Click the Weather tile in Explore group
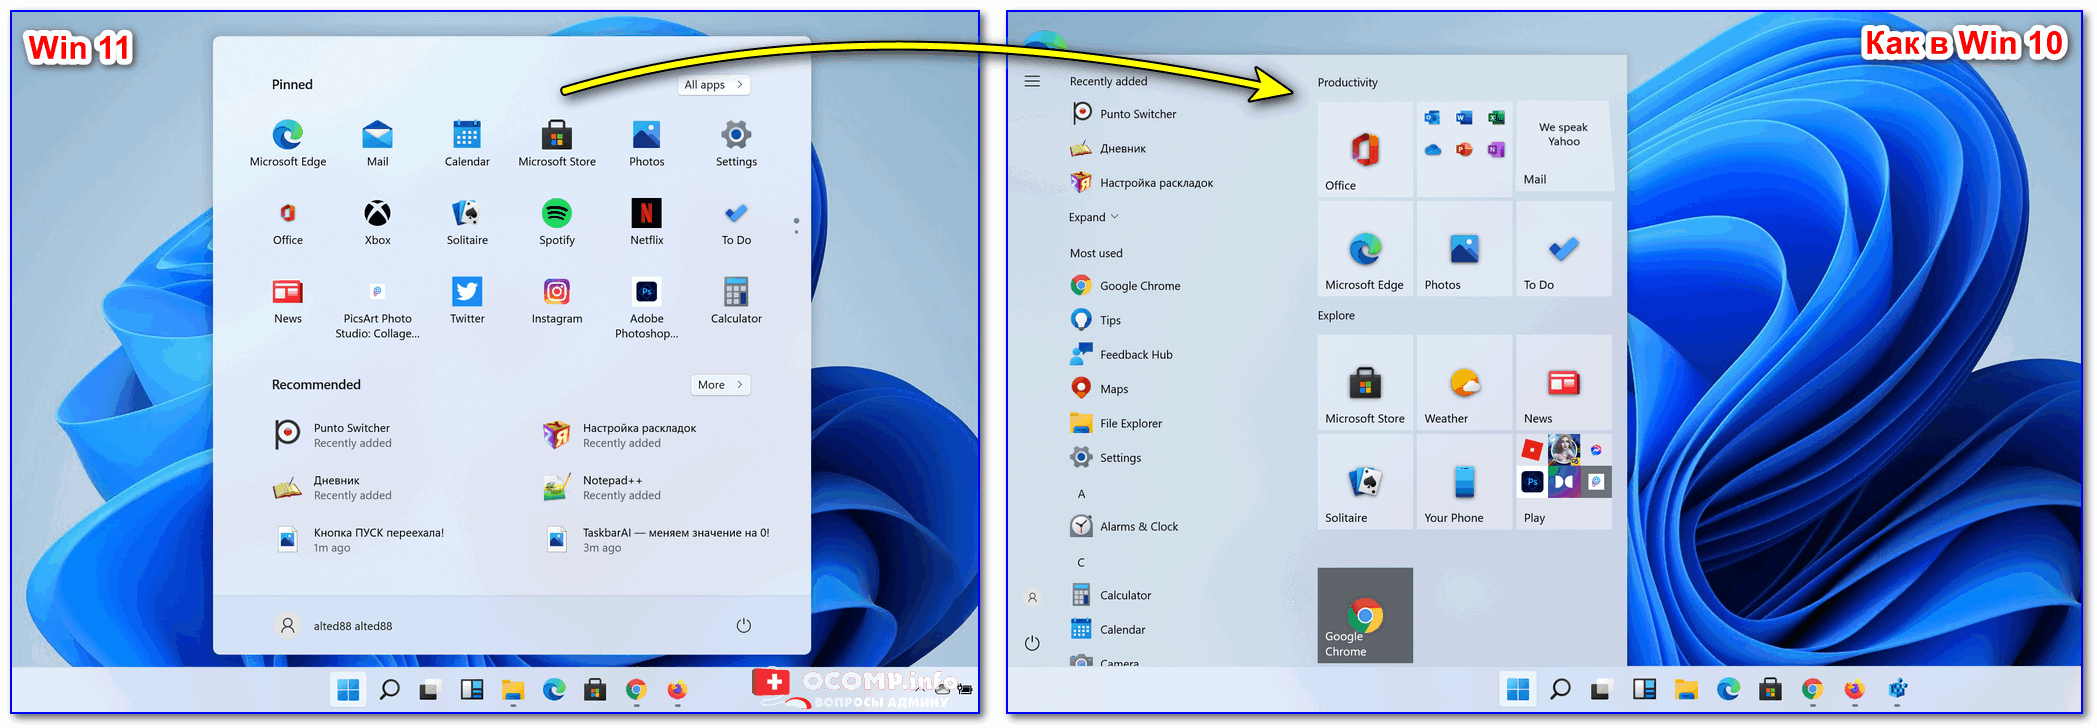 [1465, 382]
